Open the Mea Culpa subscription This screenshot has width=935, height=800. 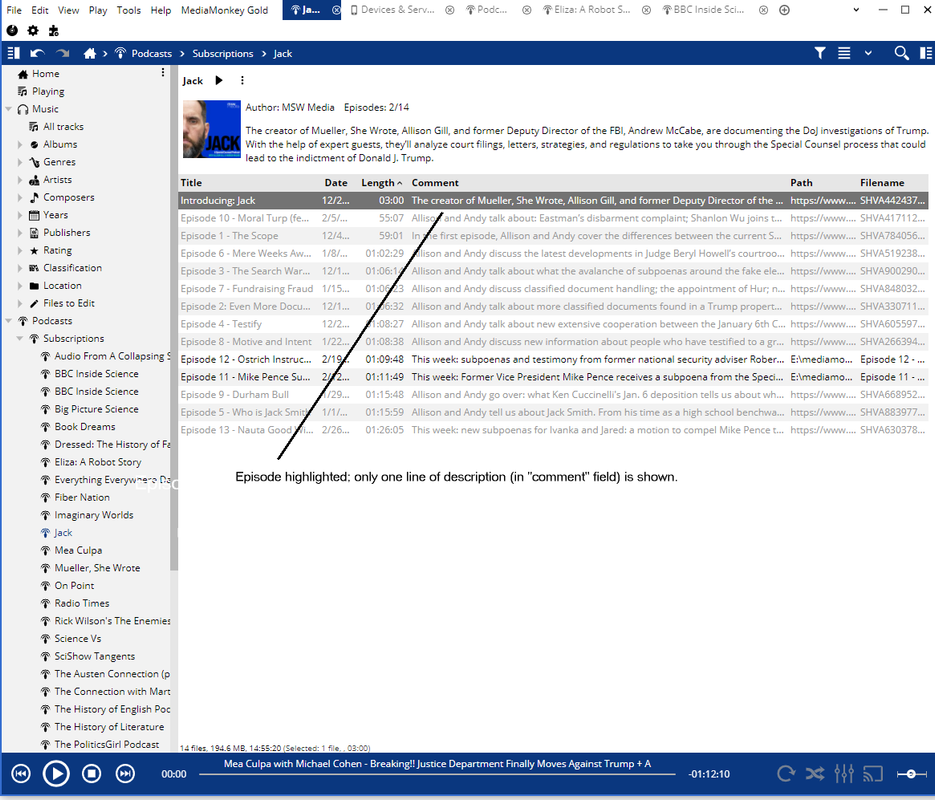(78, 550)
